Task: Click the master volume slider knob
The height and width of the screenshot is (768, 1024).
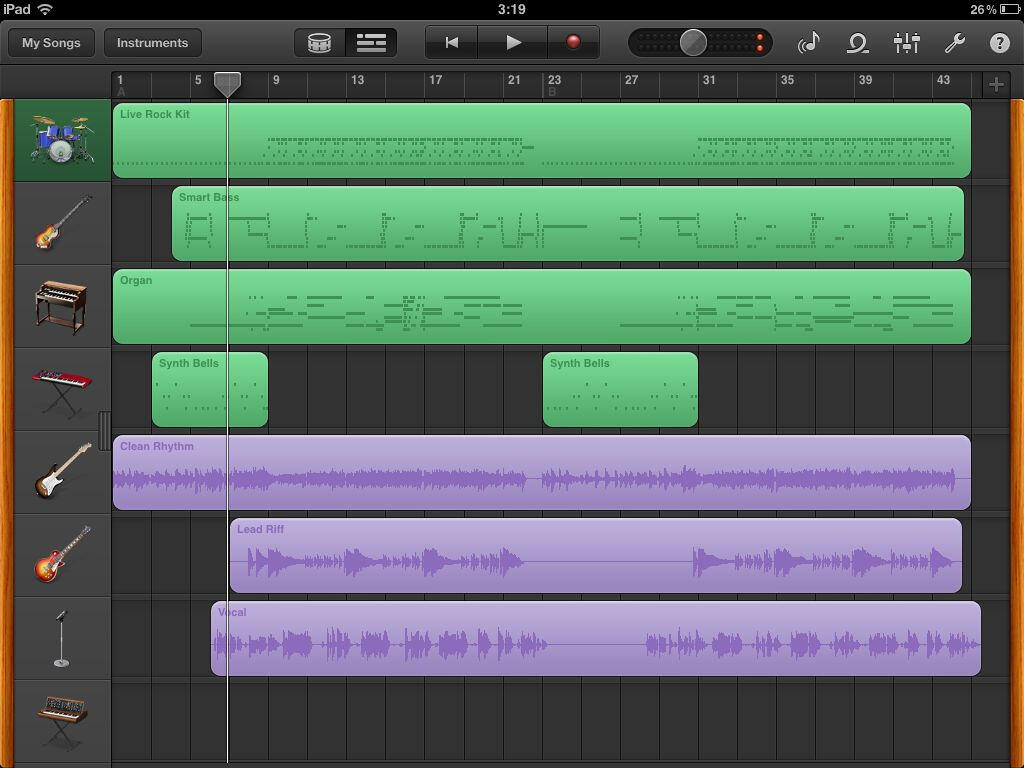Action: point(693,43)
